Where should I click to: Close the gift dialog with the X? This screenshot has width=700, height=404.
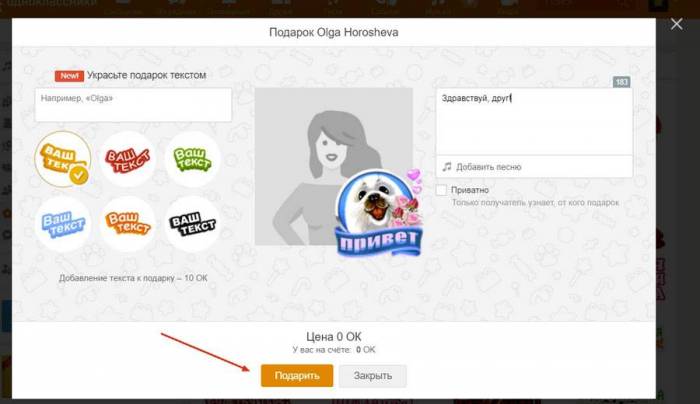[x=676, y=24]
